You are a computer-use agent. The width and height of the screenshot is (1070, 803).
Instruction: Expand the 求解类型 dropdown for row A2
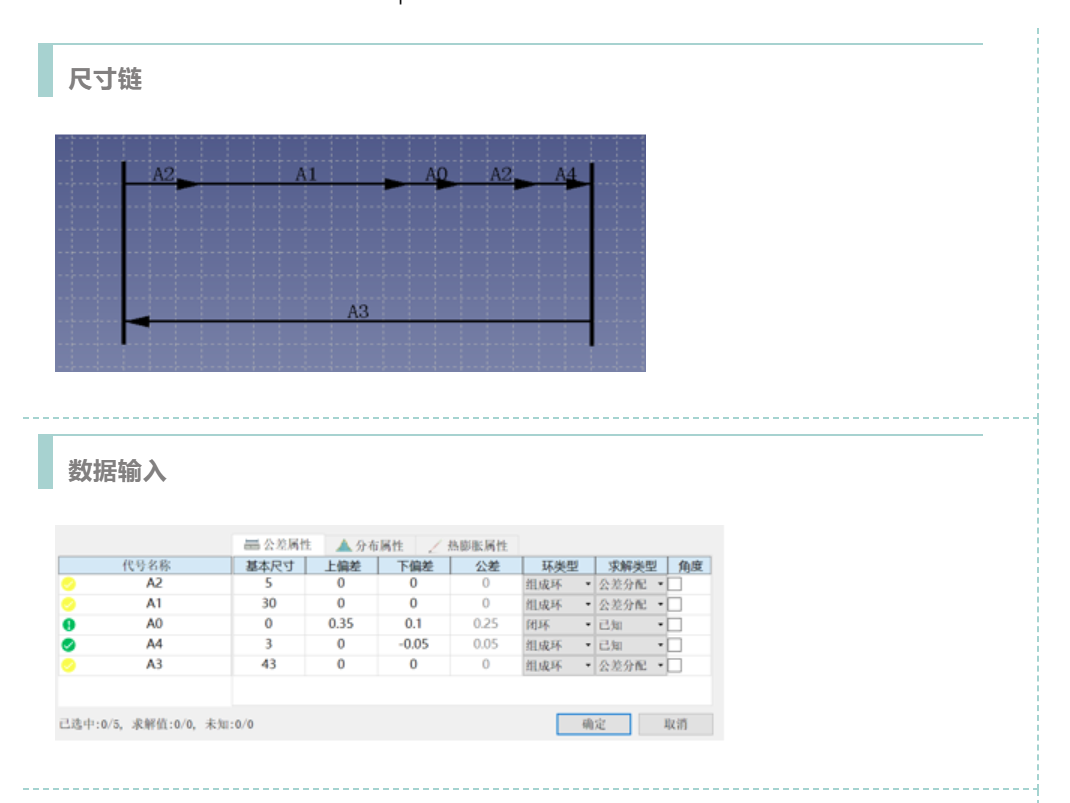point(631,584)
